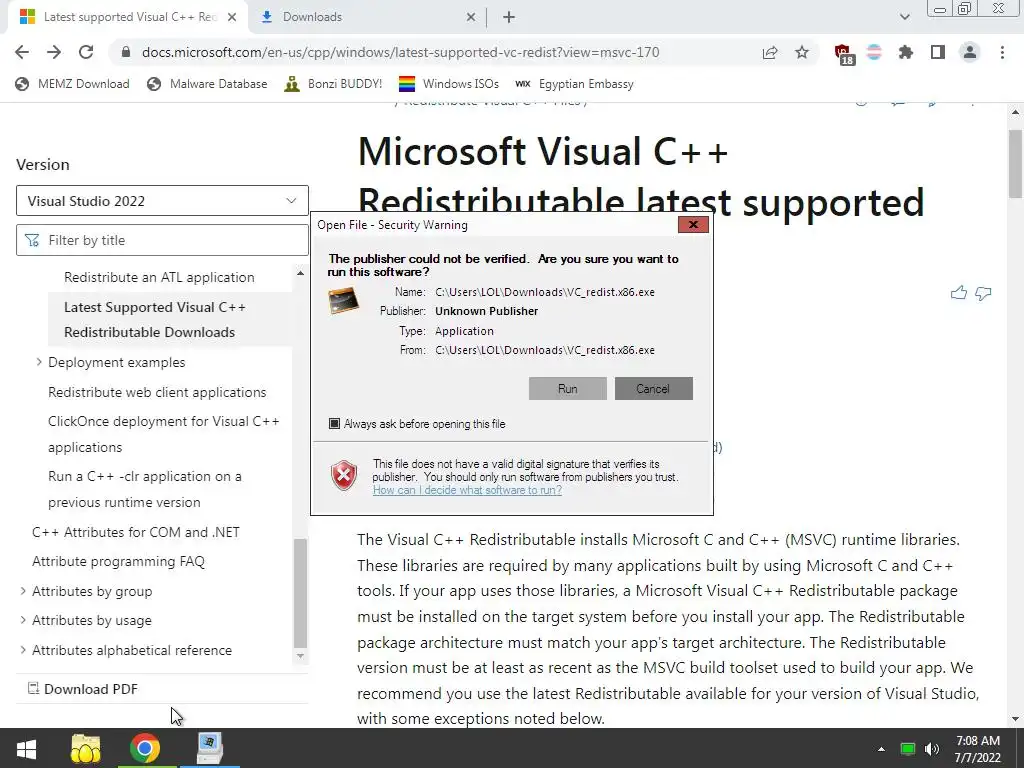
Task: Click the Filter by title field
Action: [162, 240]
